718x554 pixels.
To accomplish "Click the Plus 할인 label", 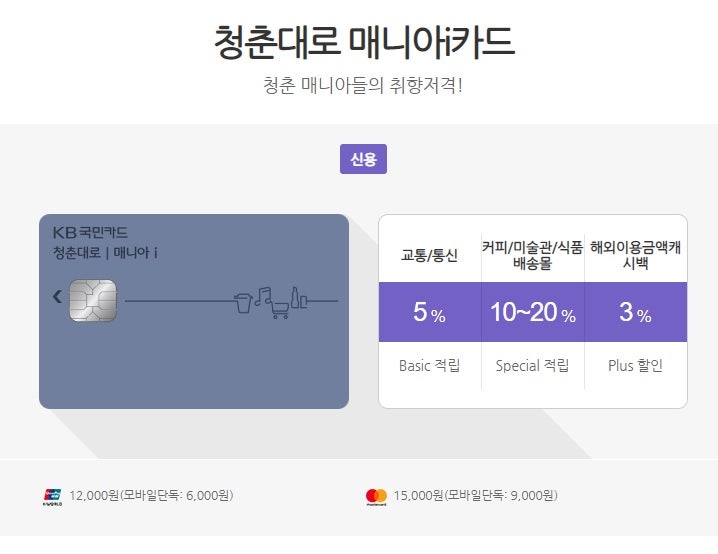I will coord(636,365).
